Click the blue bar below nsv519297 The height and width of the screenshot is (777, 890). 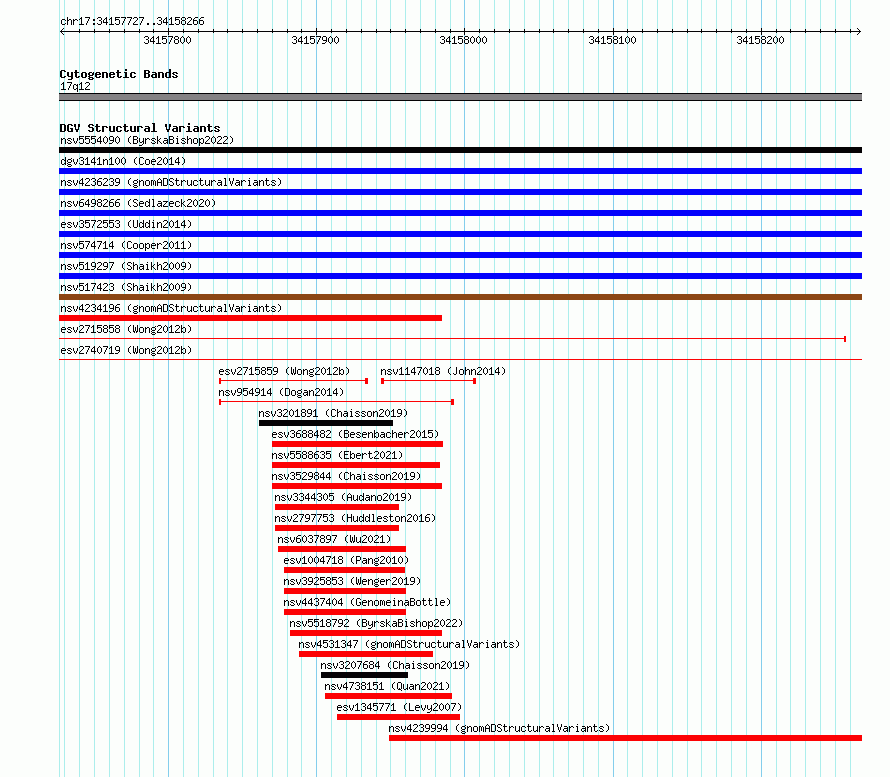460,276
